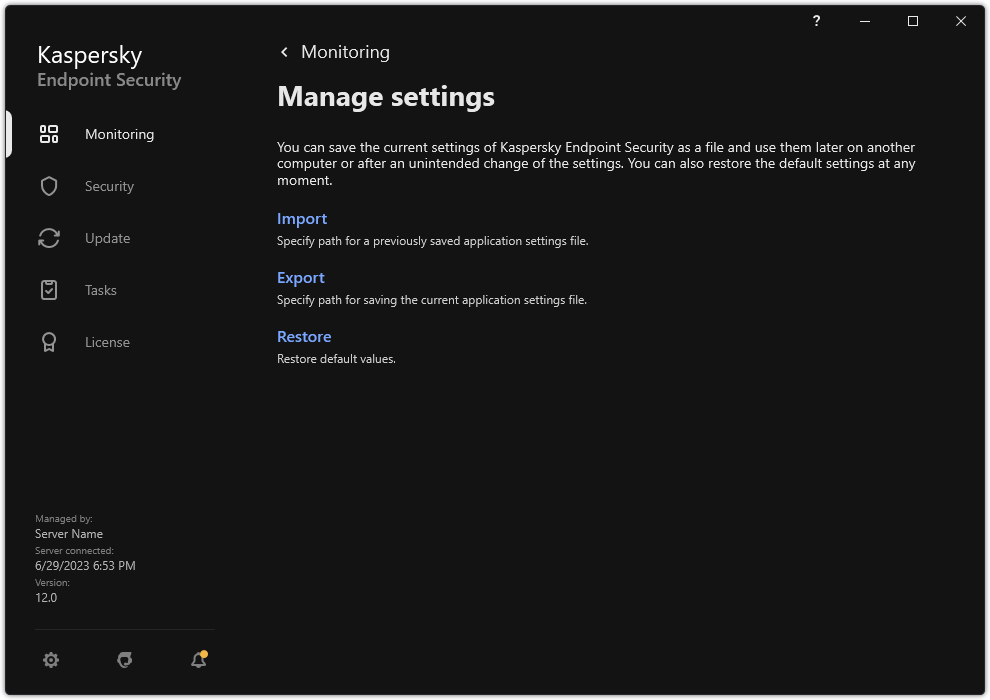View the License section
990x700 pixels.
tap(107, 342)
